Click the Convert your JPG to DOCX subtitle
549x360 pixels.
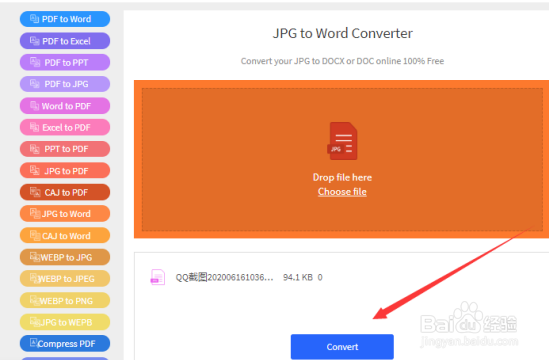(x=342, y=61)
